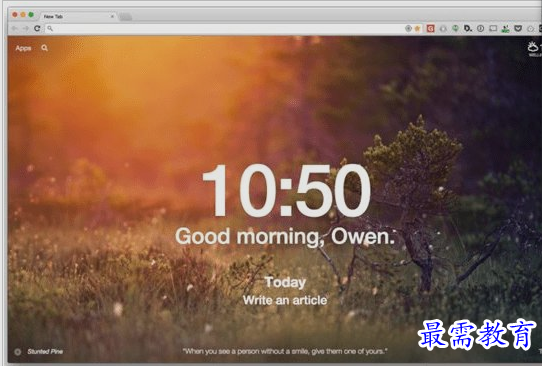Image resolution: width=542 pixels, height=366 pixels.
Task: Click the yellow macOS minimize button
Action: pos(23,15)
